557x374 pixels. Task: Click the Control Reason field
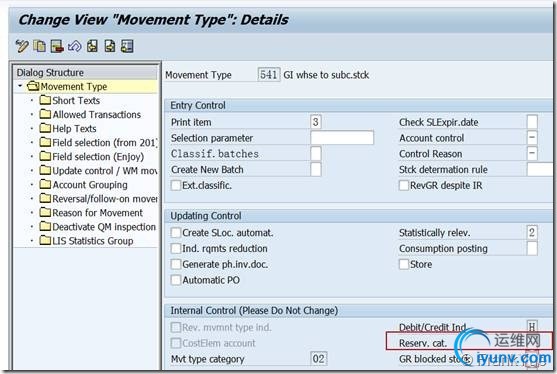[532, 154]
